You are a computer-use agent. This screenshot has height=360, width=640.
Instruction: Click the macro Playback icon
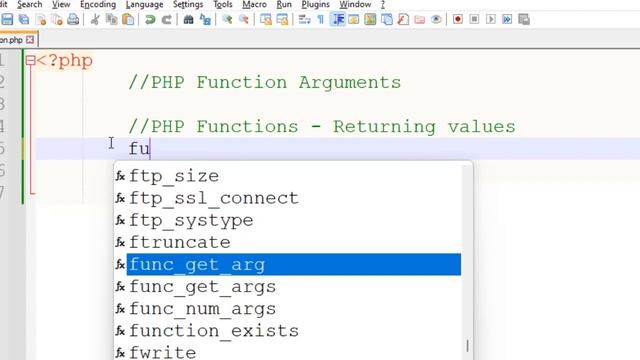click(491, 19)
